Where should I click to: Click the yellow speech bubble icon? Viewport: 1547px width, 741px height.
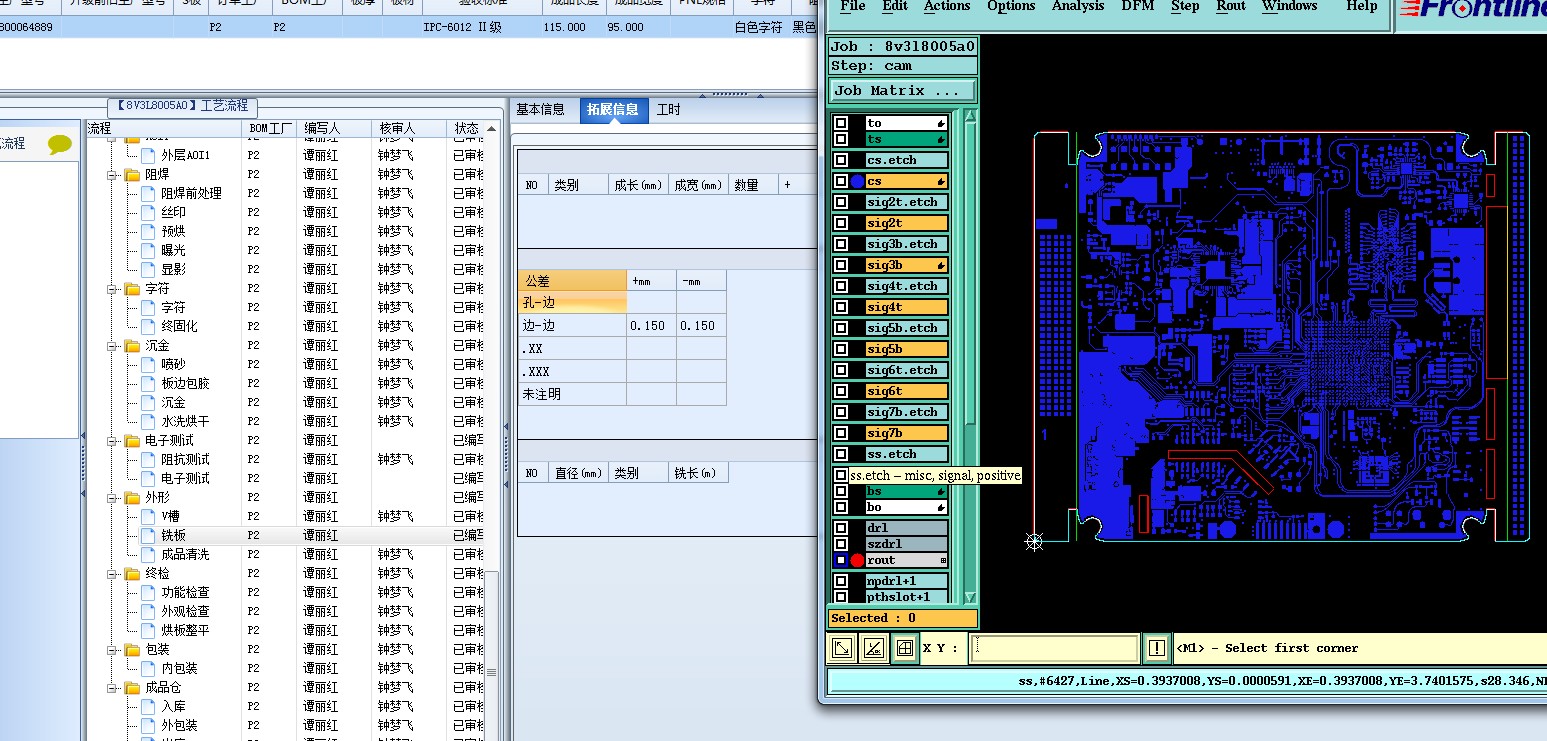60,144
